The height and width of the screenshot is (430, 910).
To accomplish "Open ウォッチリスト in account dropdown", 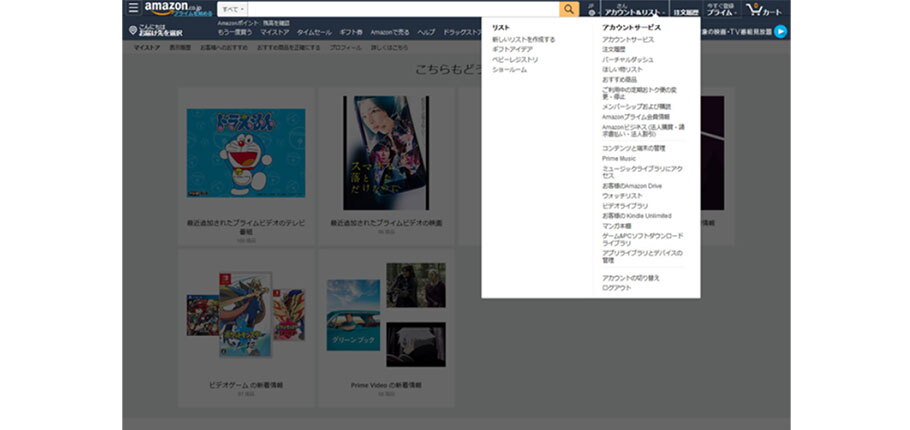I will [x=622, y=196].
